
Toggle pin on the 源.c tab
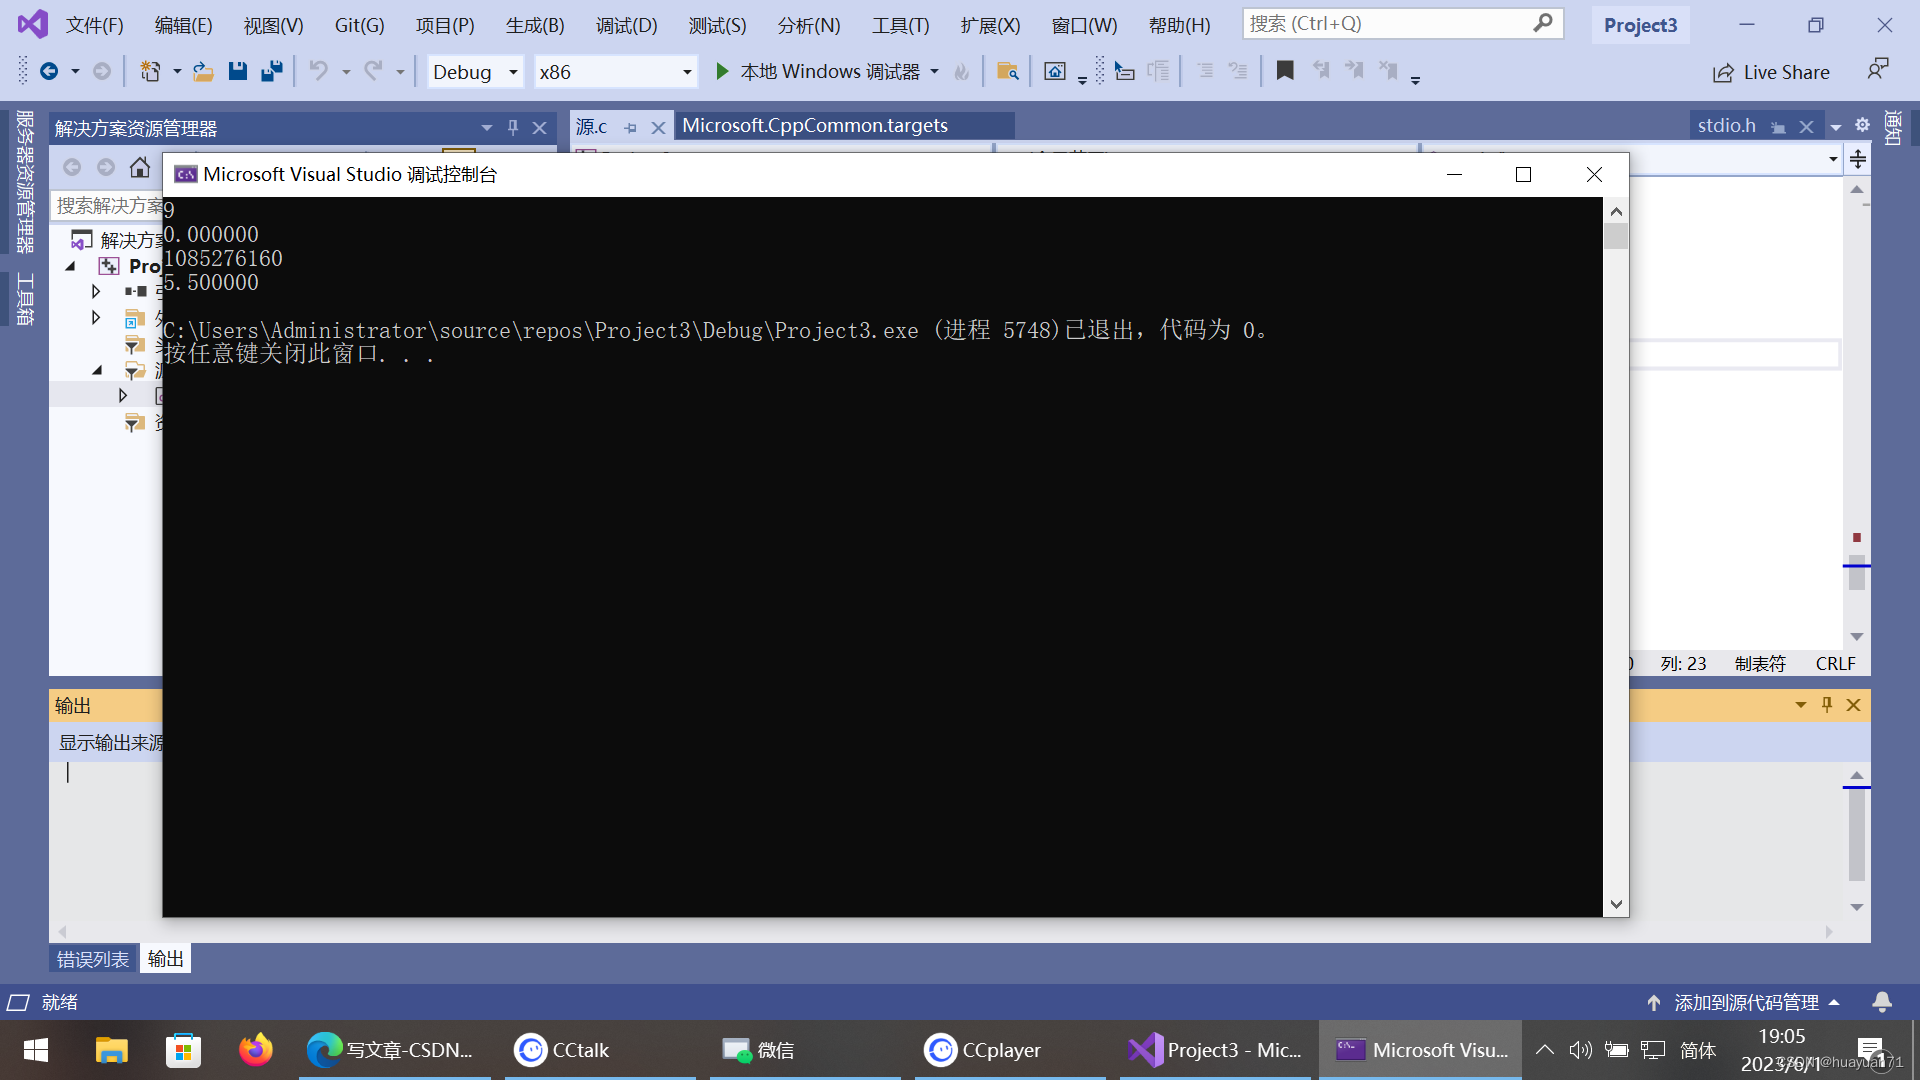(630, 128)
